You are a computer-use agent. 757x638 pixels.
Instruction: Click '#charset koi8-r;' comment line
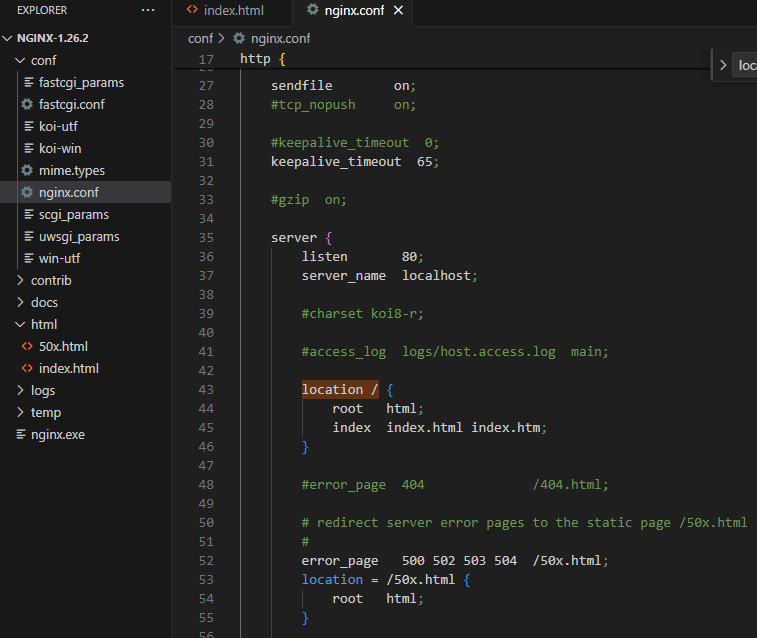(363, 314)
